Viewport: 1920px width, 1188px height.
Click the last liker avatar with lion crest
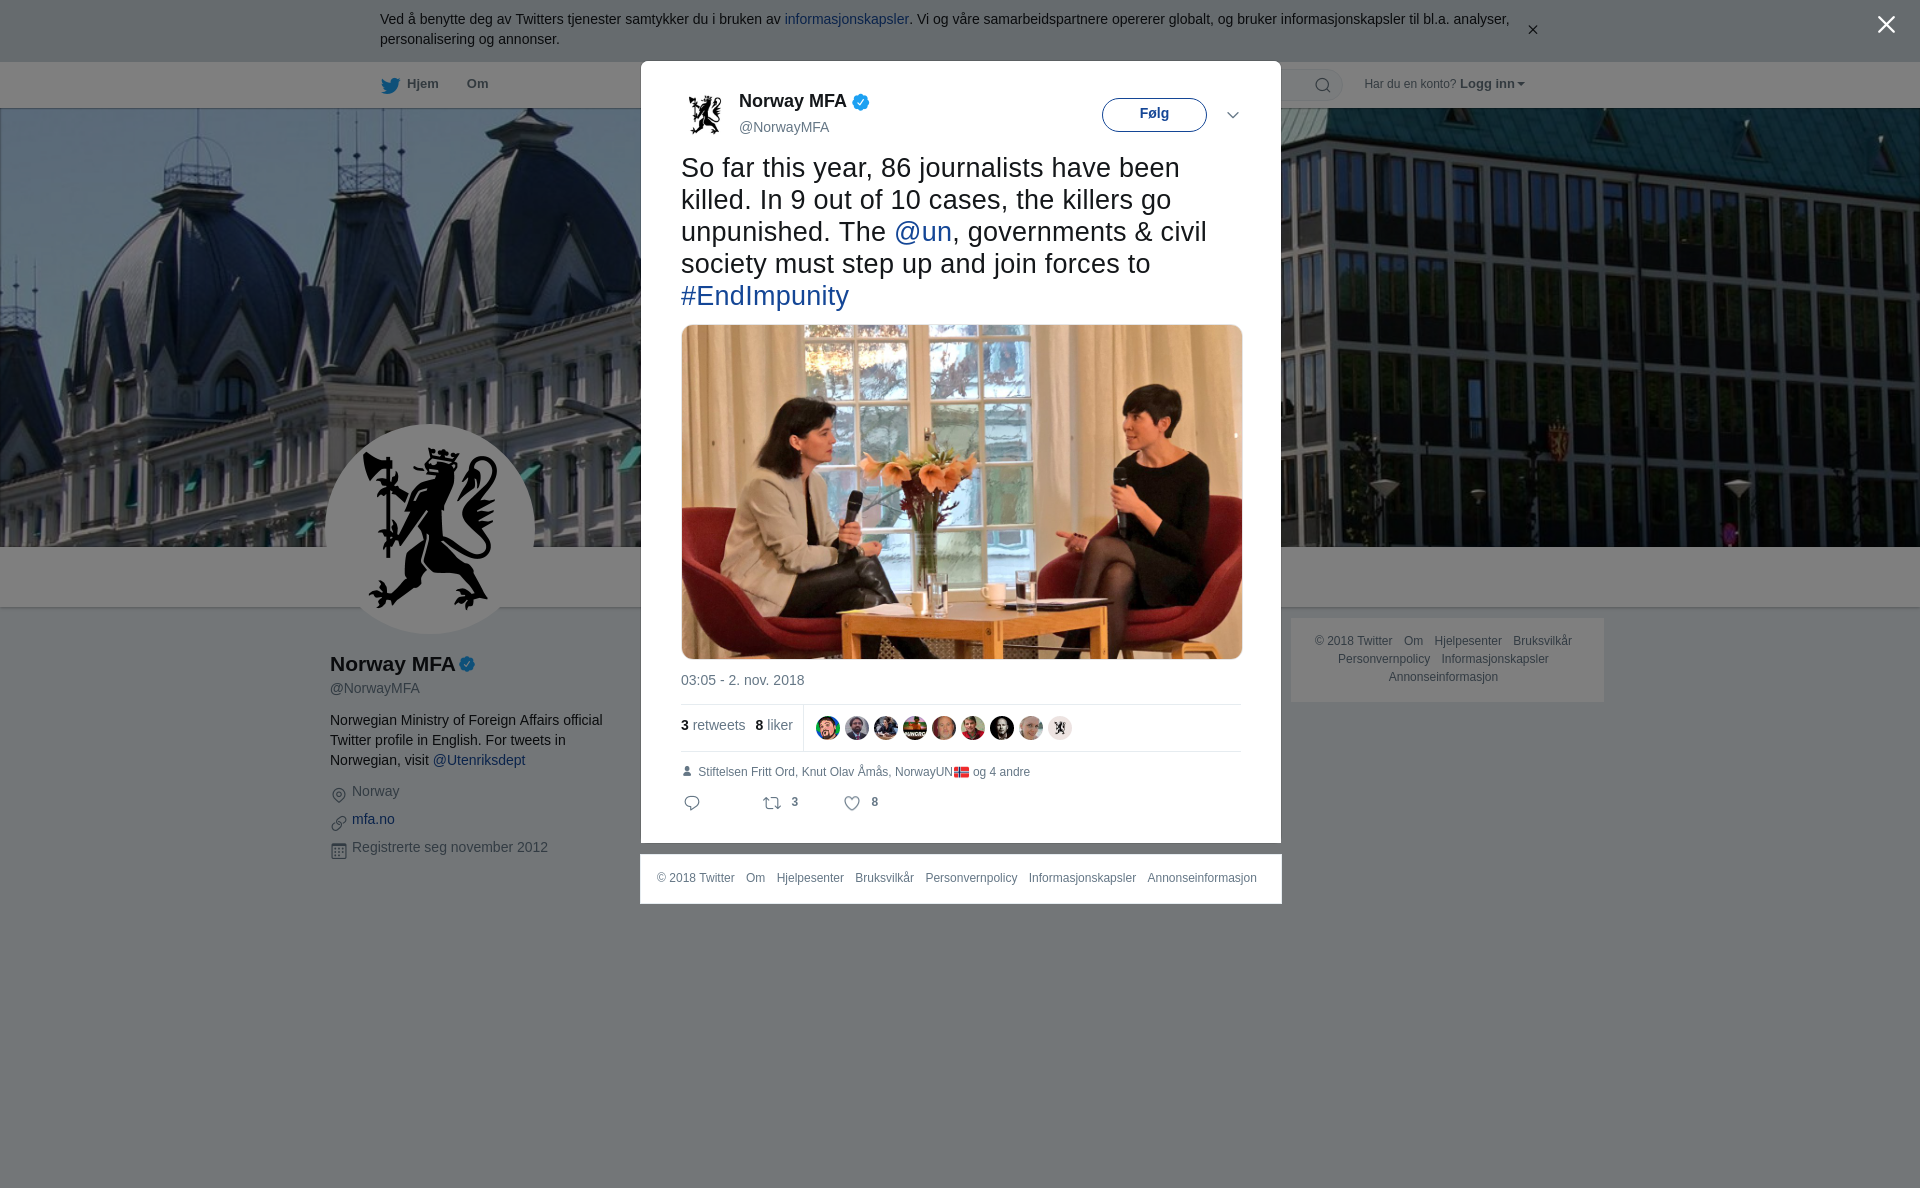(1060, 728)
